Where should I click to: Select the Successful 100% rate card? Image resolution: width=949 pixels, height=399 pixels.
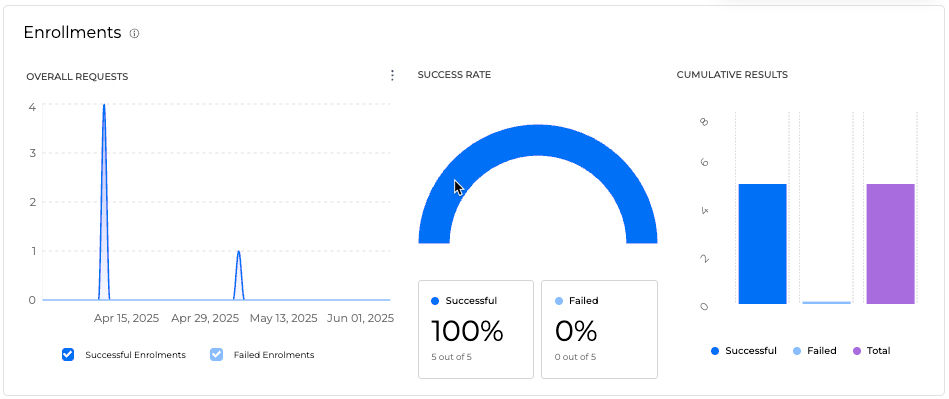click(x=476, y=329)
